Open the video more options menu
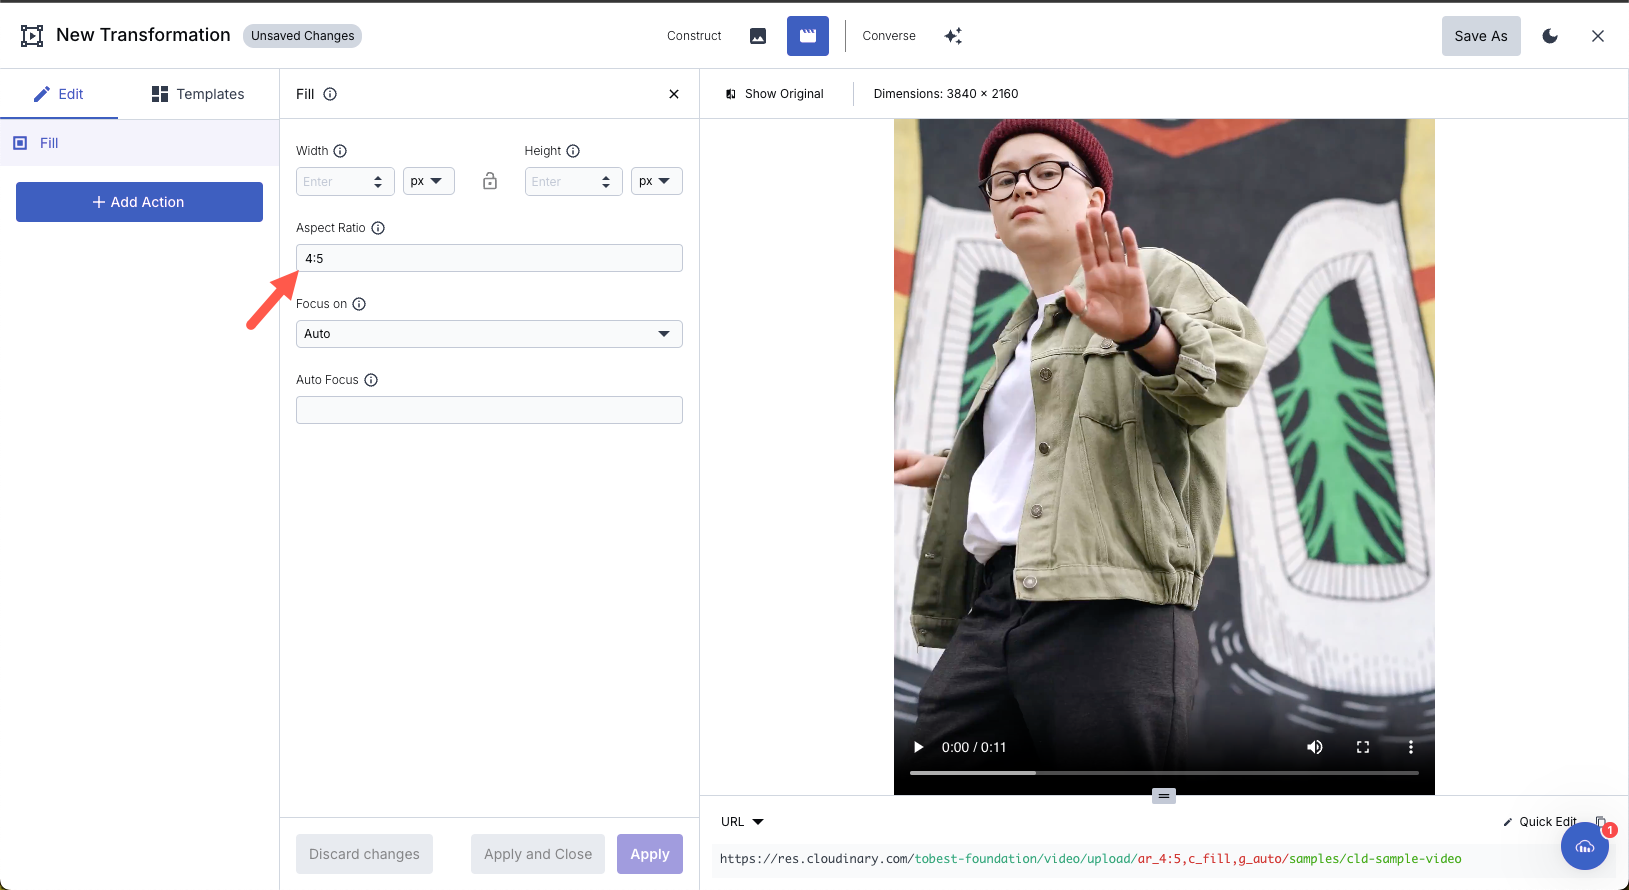 1411,747
